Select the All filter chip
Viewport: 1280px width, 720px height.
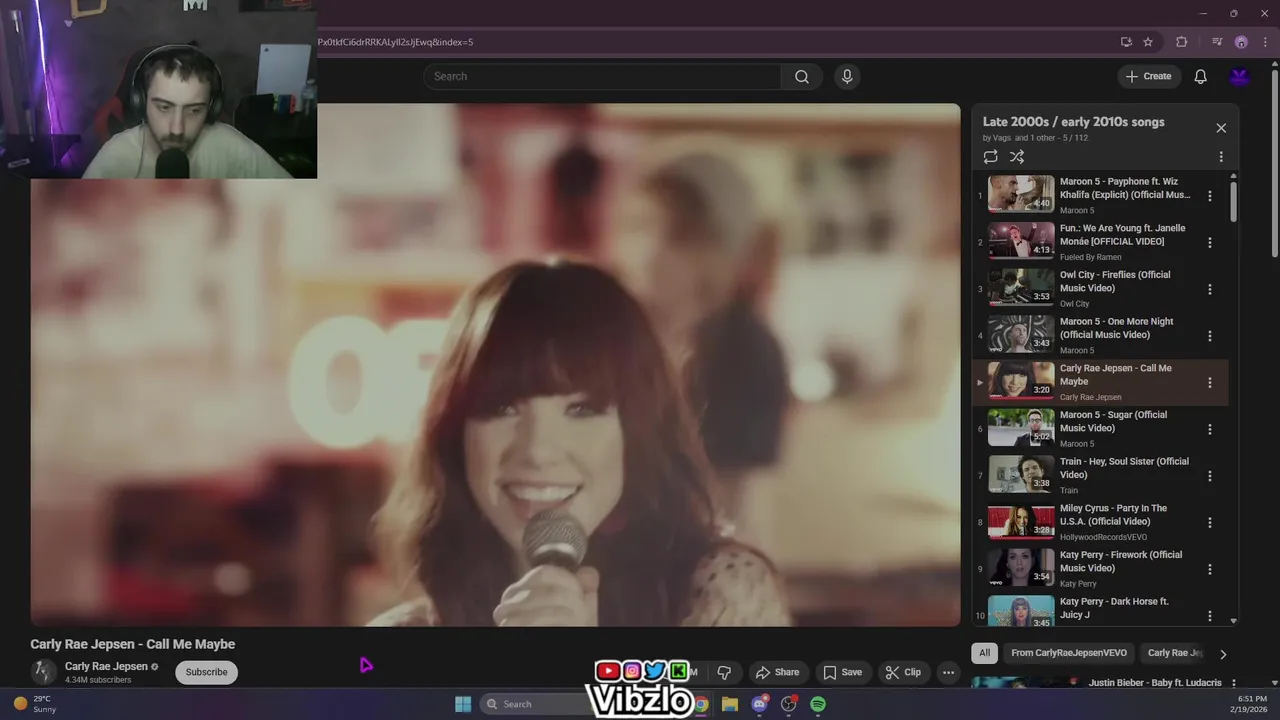point(984,653)
